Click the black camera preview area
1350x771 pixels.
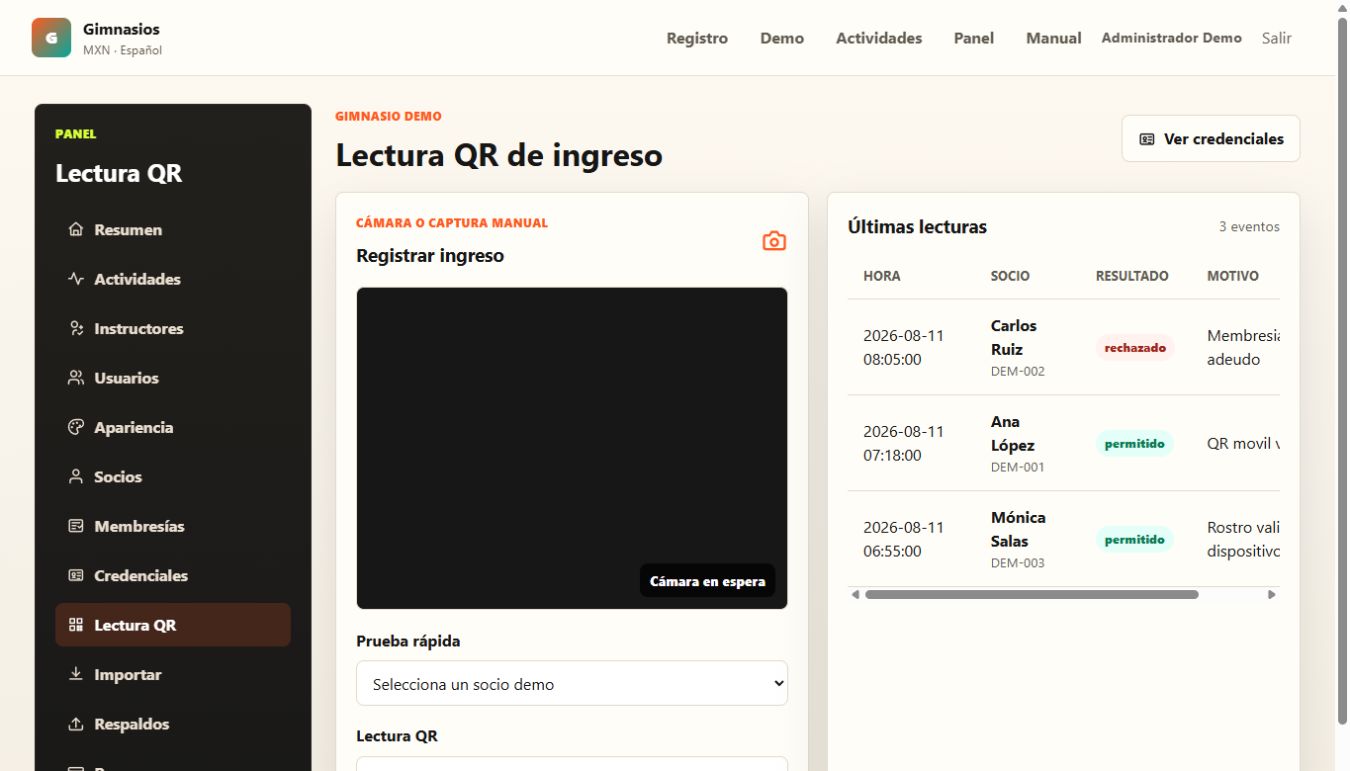click(x=572, y=448)
